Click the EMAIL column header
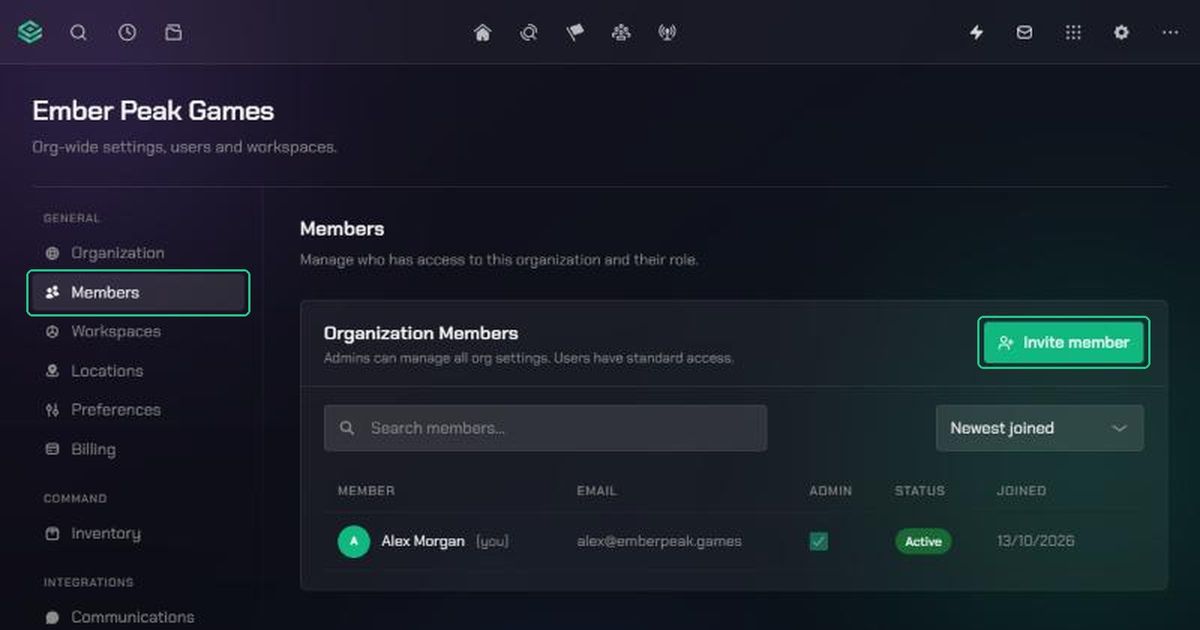 [597, 491]
